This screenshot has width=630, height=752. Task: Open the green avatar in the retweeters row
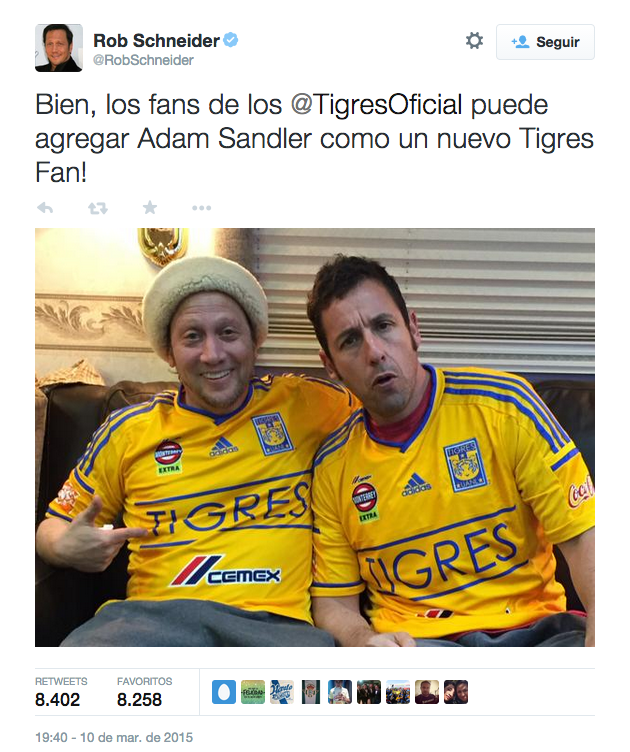point(253,692)
